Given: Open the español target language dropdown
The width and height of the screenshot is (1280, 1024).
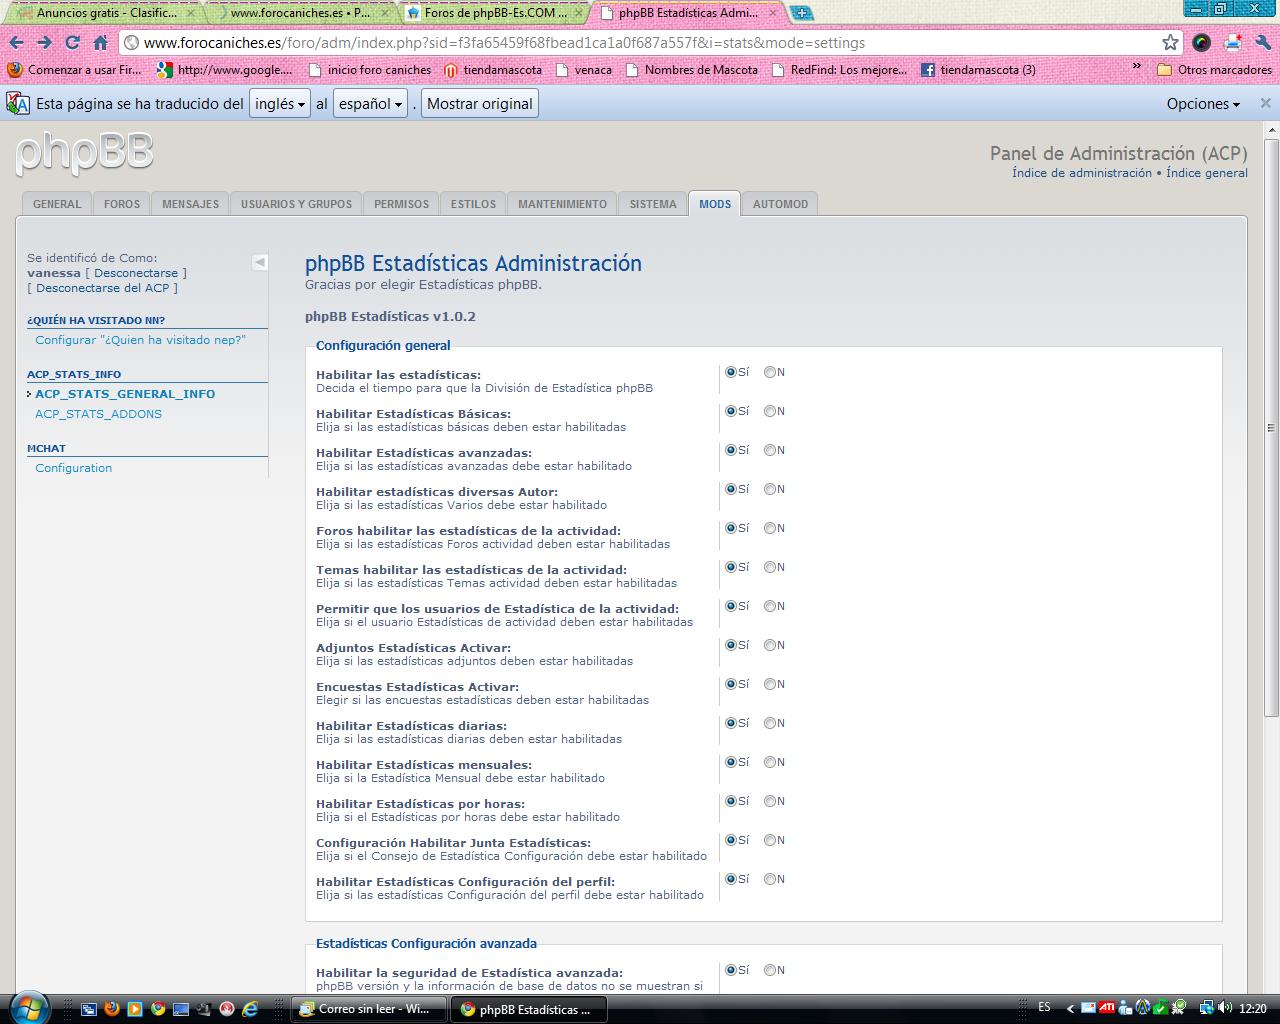Looking at the screenshot, I should [370, 104].
